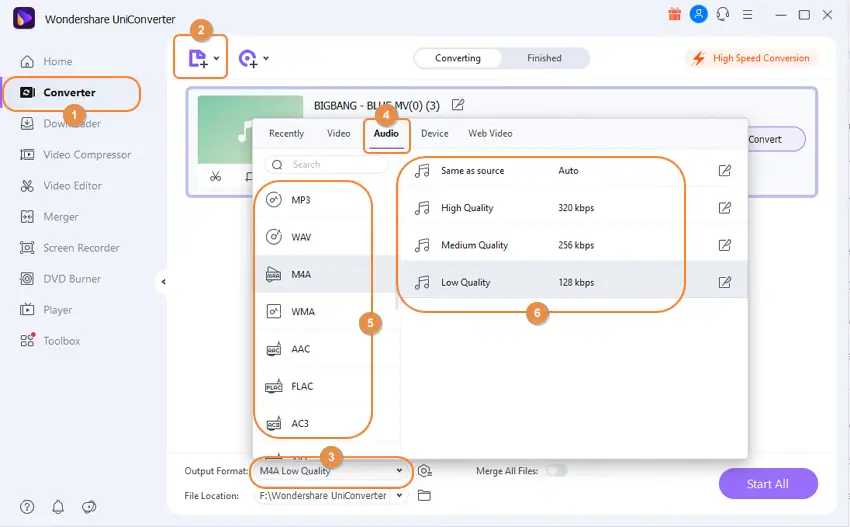Screen dimensions: 850x527
Task: Select the Web Video tab
Action: [490, 133]
